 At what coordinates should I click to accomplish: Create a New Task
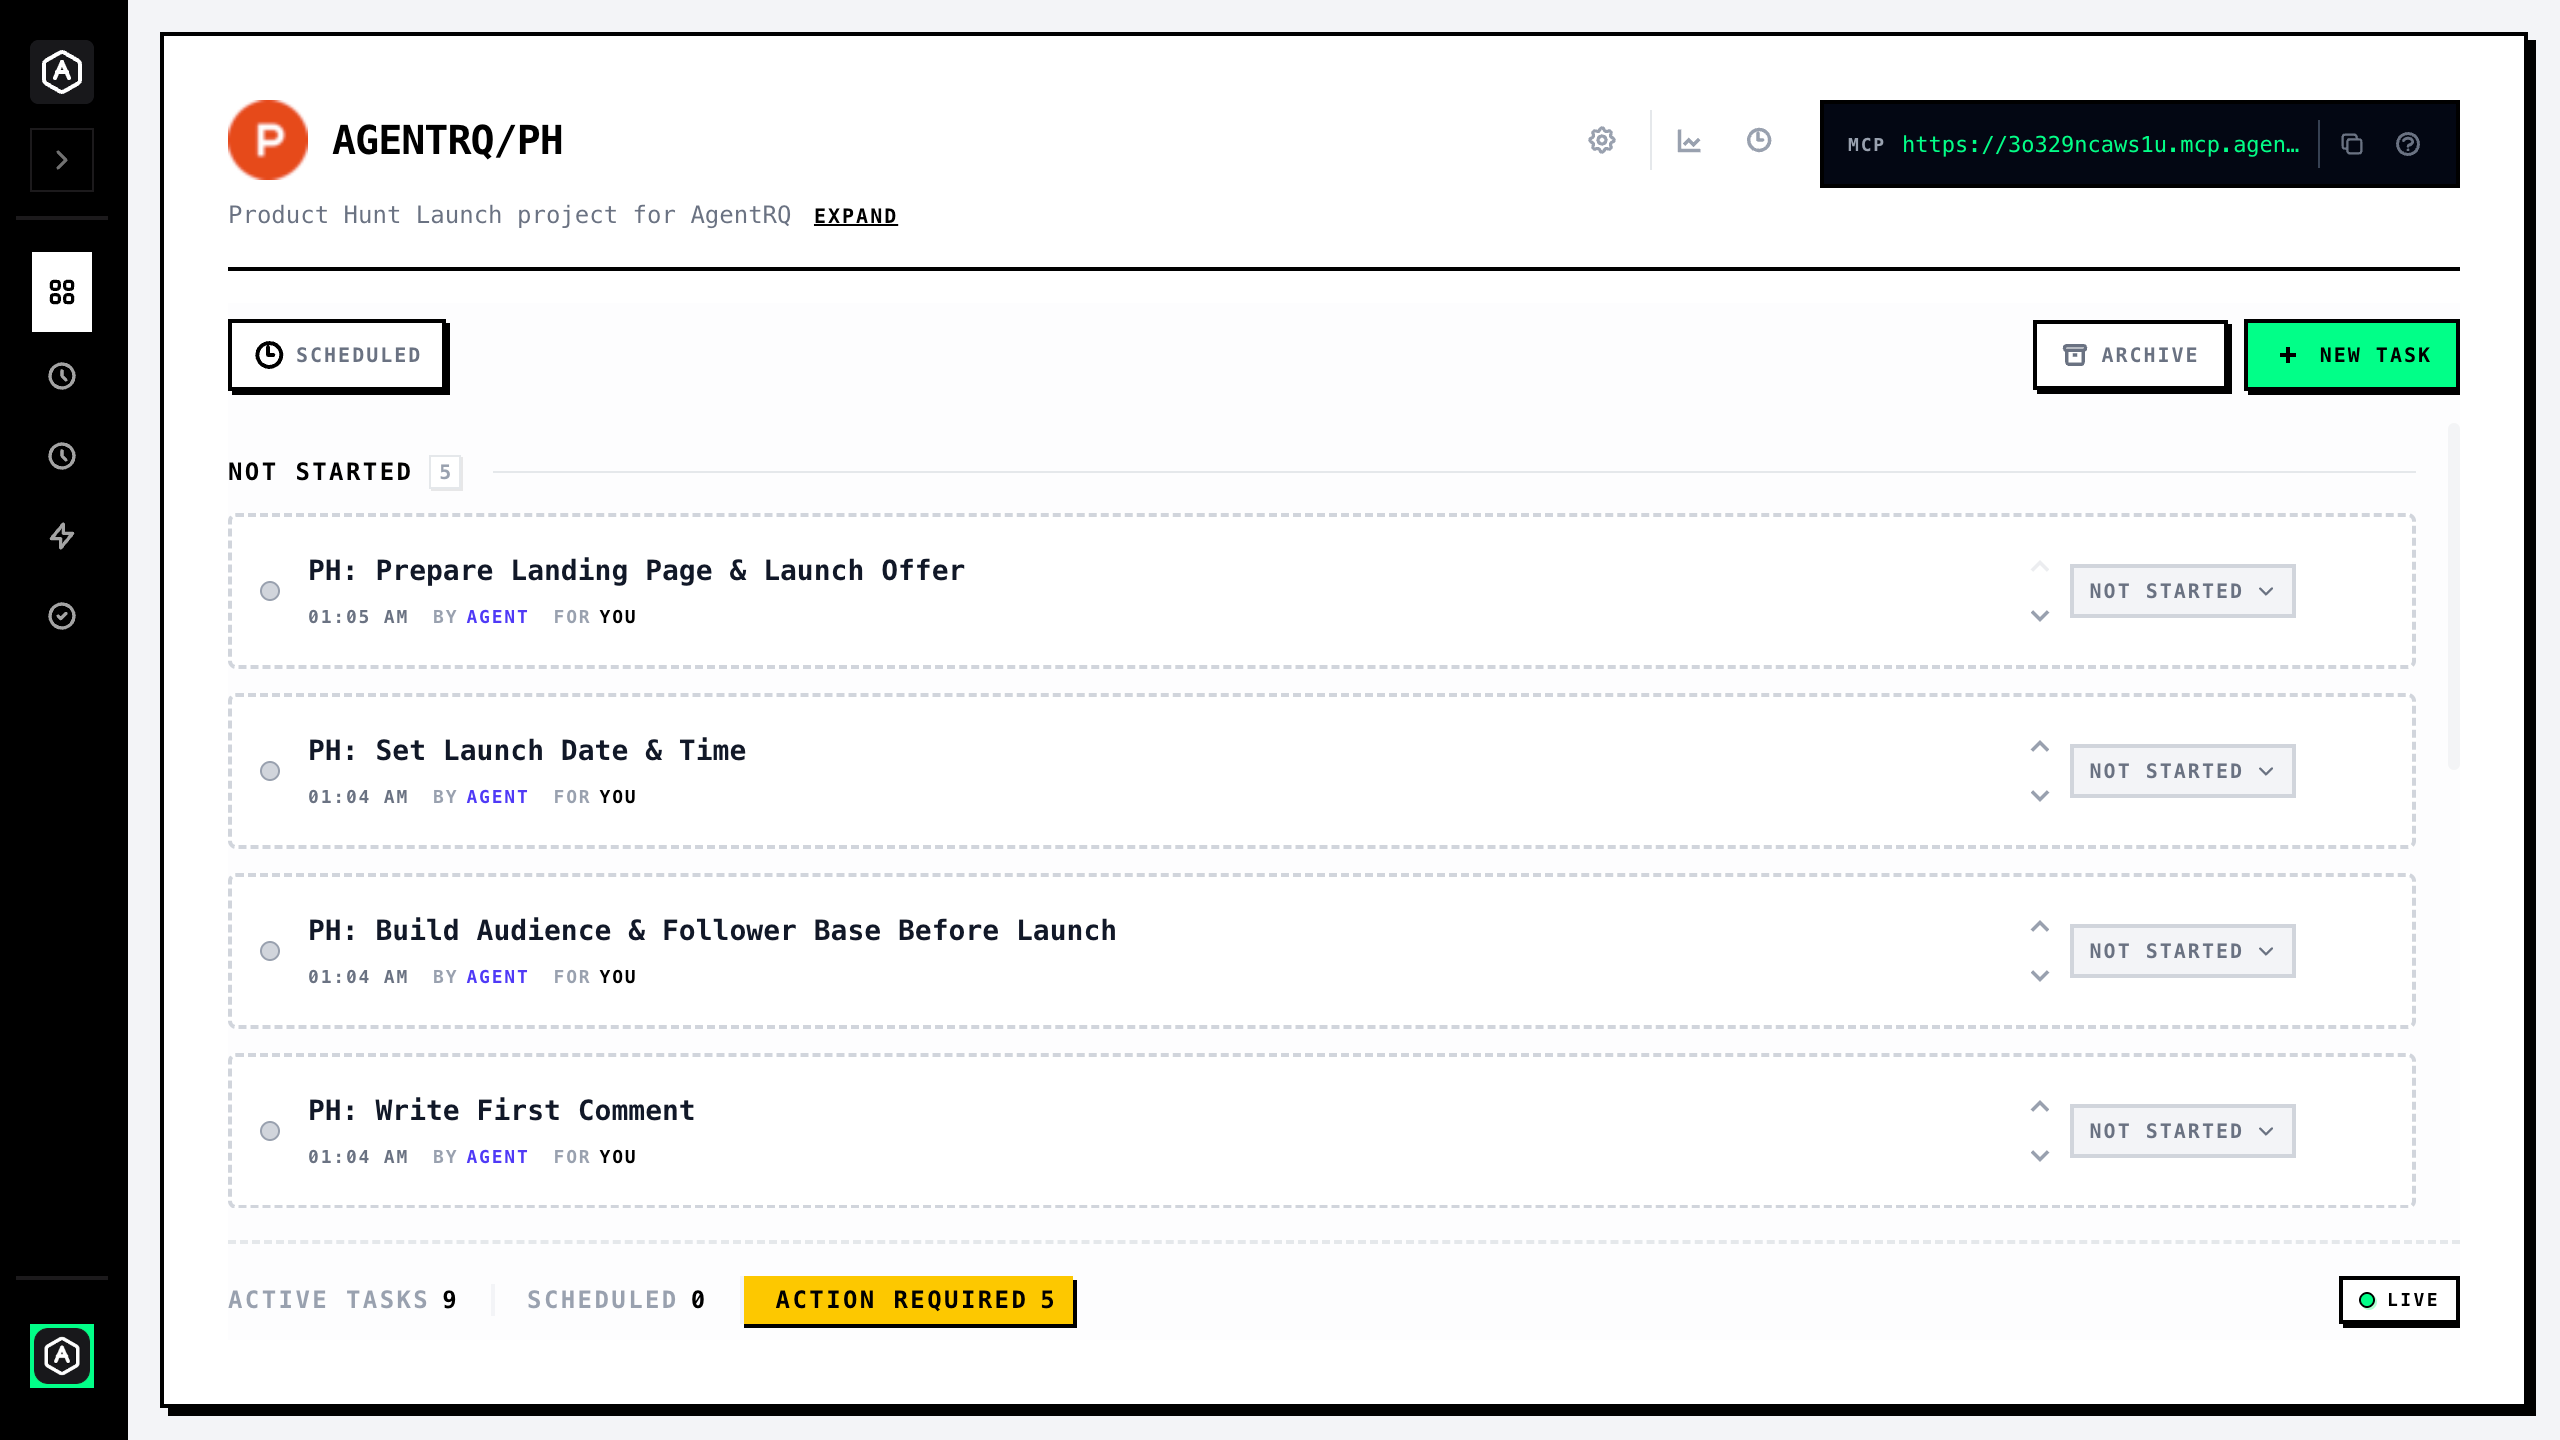click(2352, 355)
